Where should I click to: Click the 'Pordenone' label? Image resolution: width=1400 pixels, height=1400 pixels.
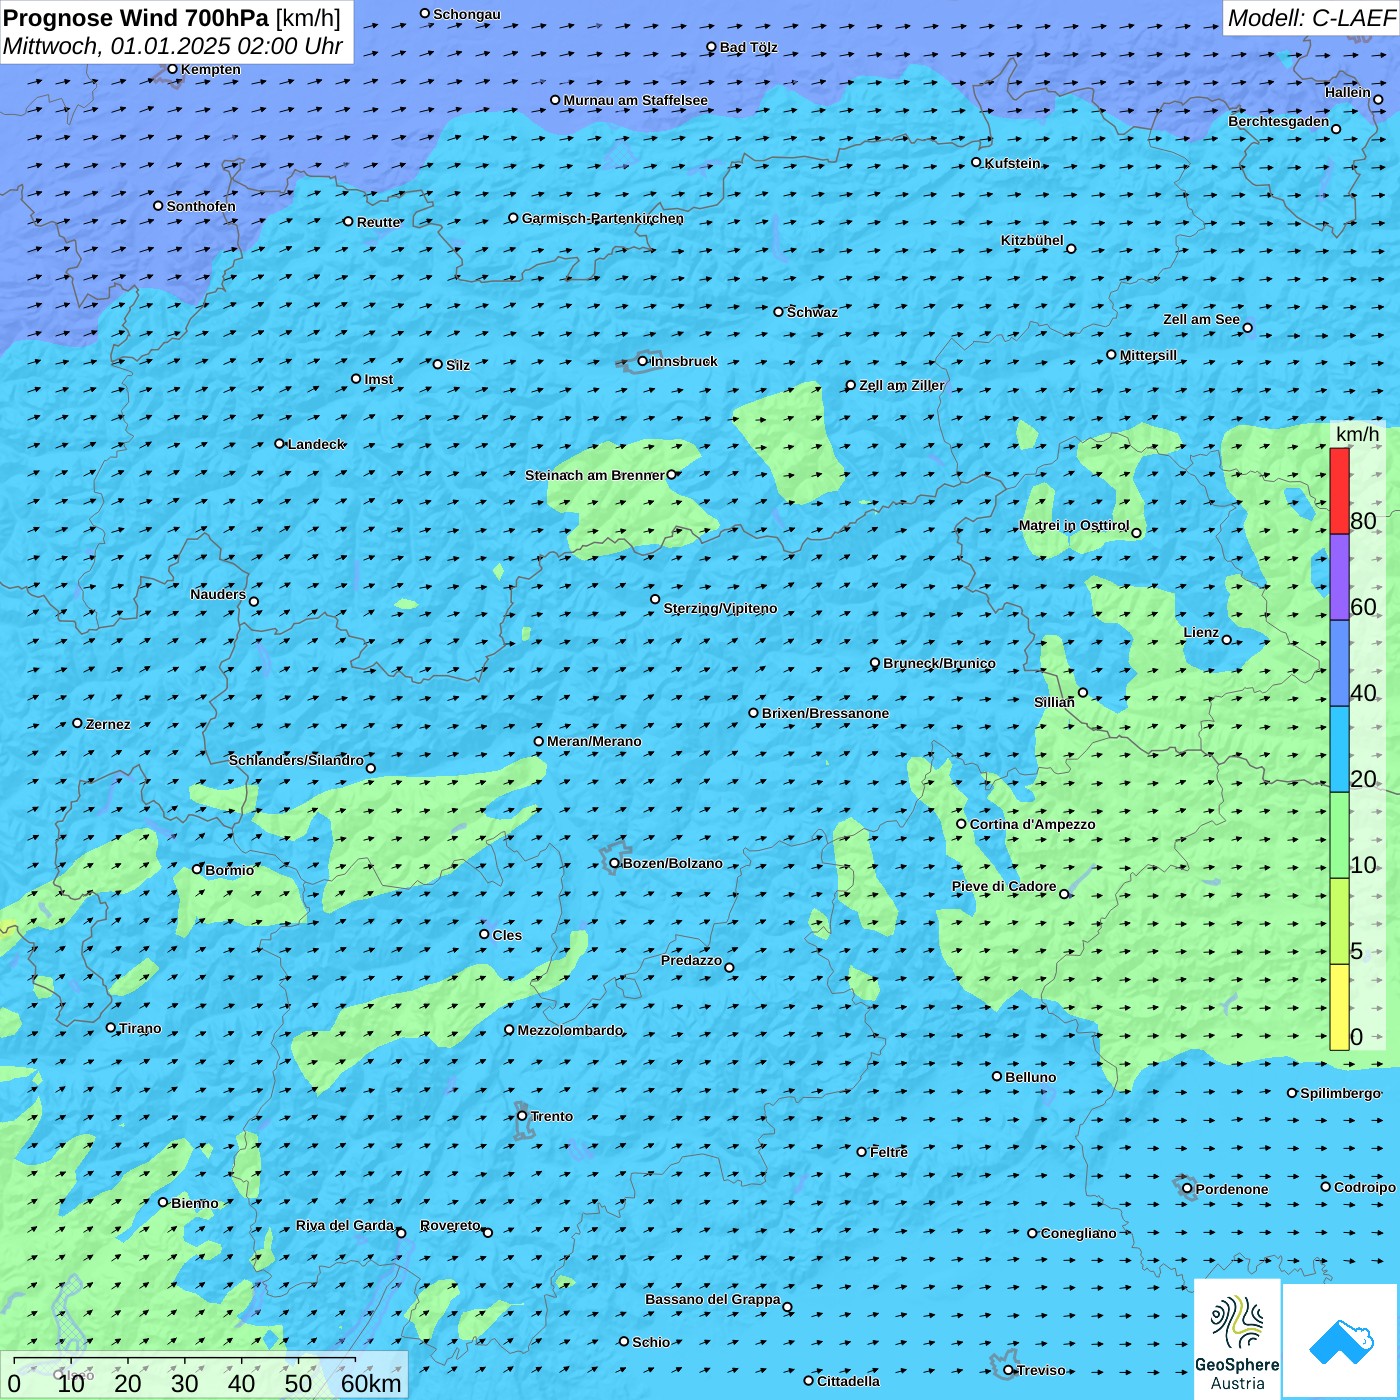coord(1232,1189)
